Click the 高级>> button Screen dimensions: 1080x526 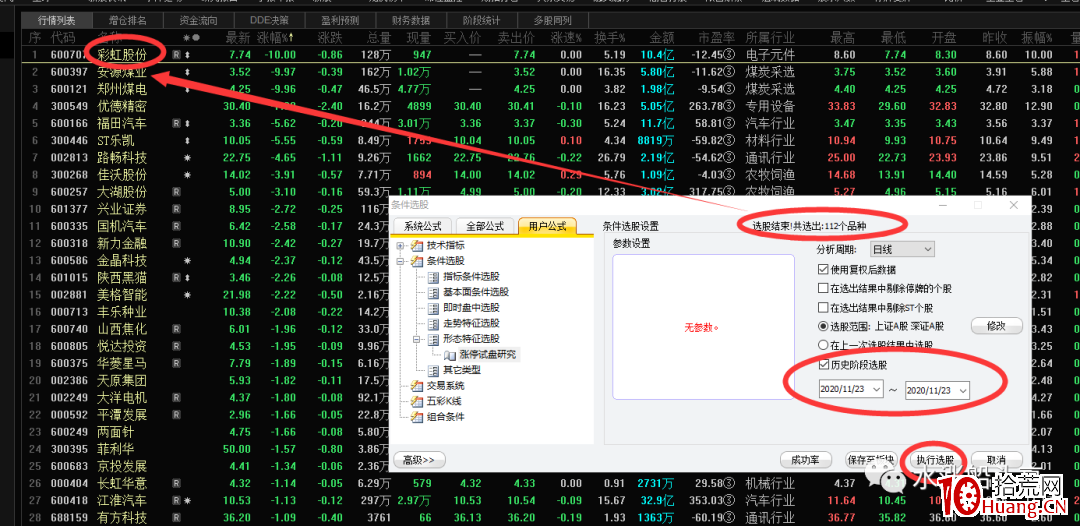click(419, 460)
